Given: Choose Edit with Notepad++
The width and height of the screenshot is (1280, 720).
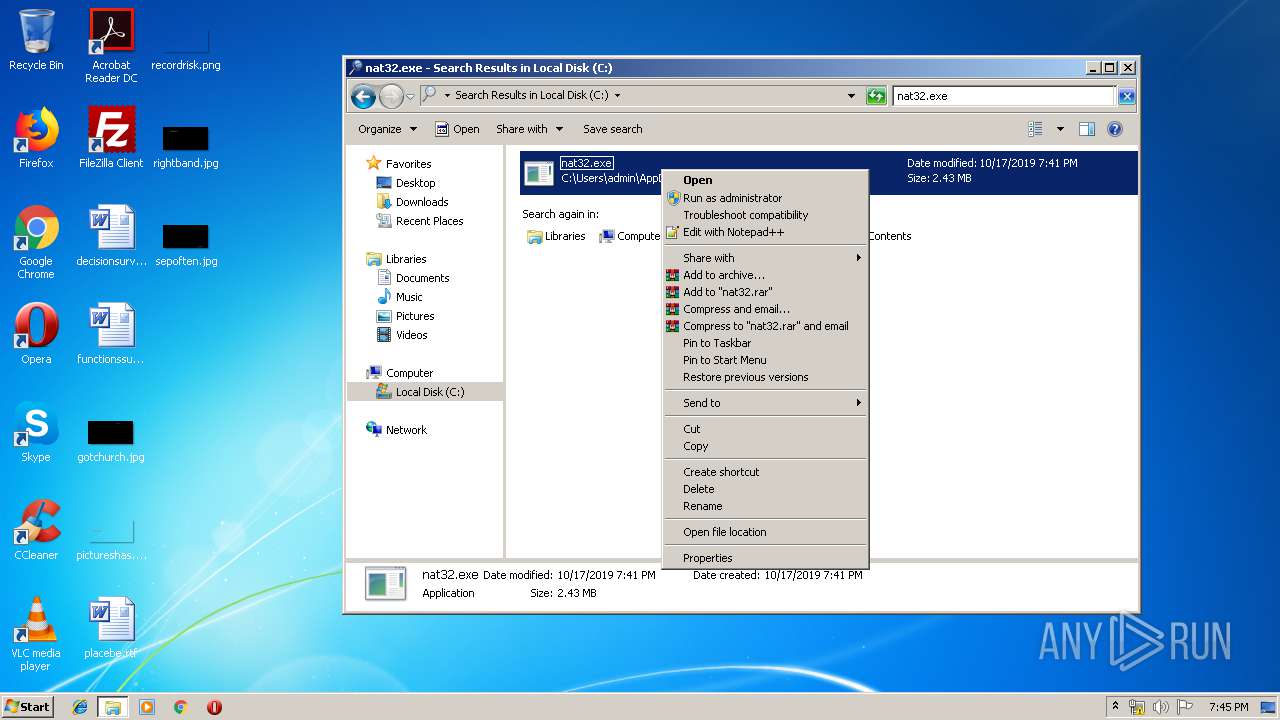Looking at the screenshot, I should pyautogui.click(x=766, y=232).
